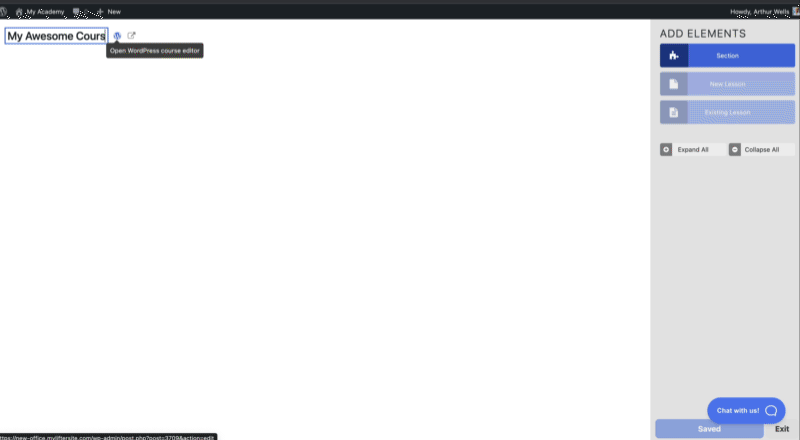Open the WordPress course editor icon

117,36
